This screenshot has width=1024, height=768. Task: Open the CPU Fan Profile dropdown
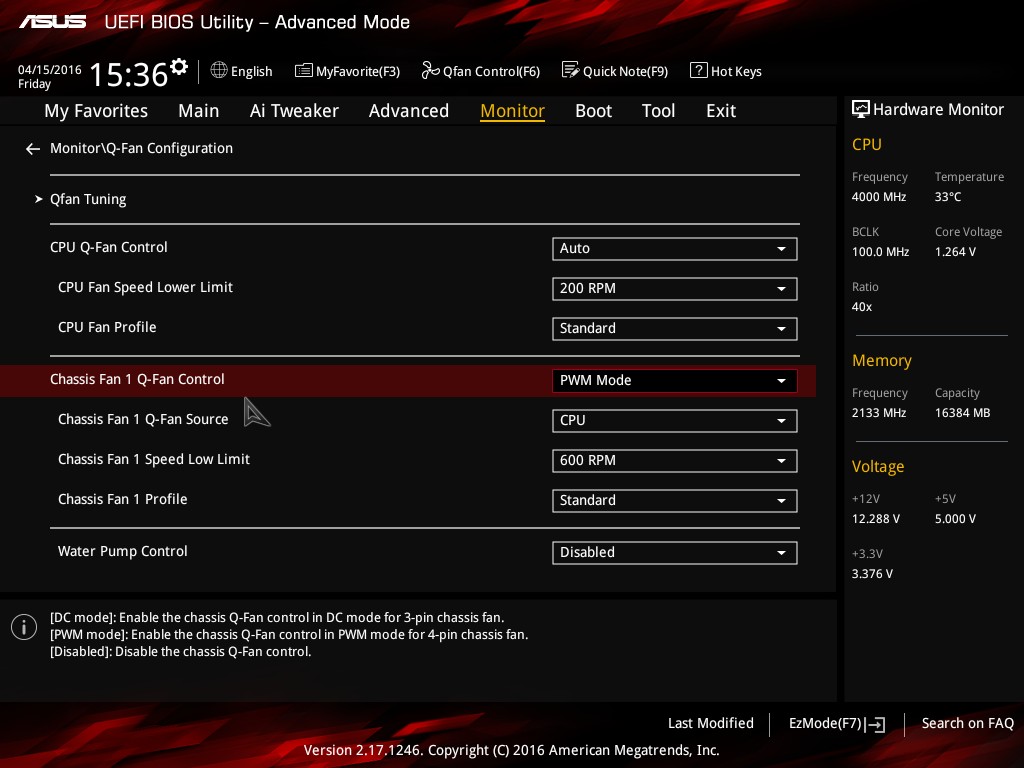[x=675, y=328]
